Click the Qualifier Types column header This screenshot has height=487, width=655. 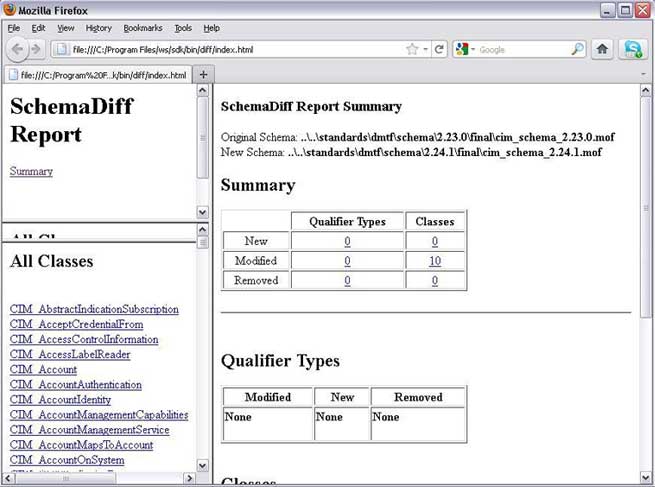tap(347, 221)
